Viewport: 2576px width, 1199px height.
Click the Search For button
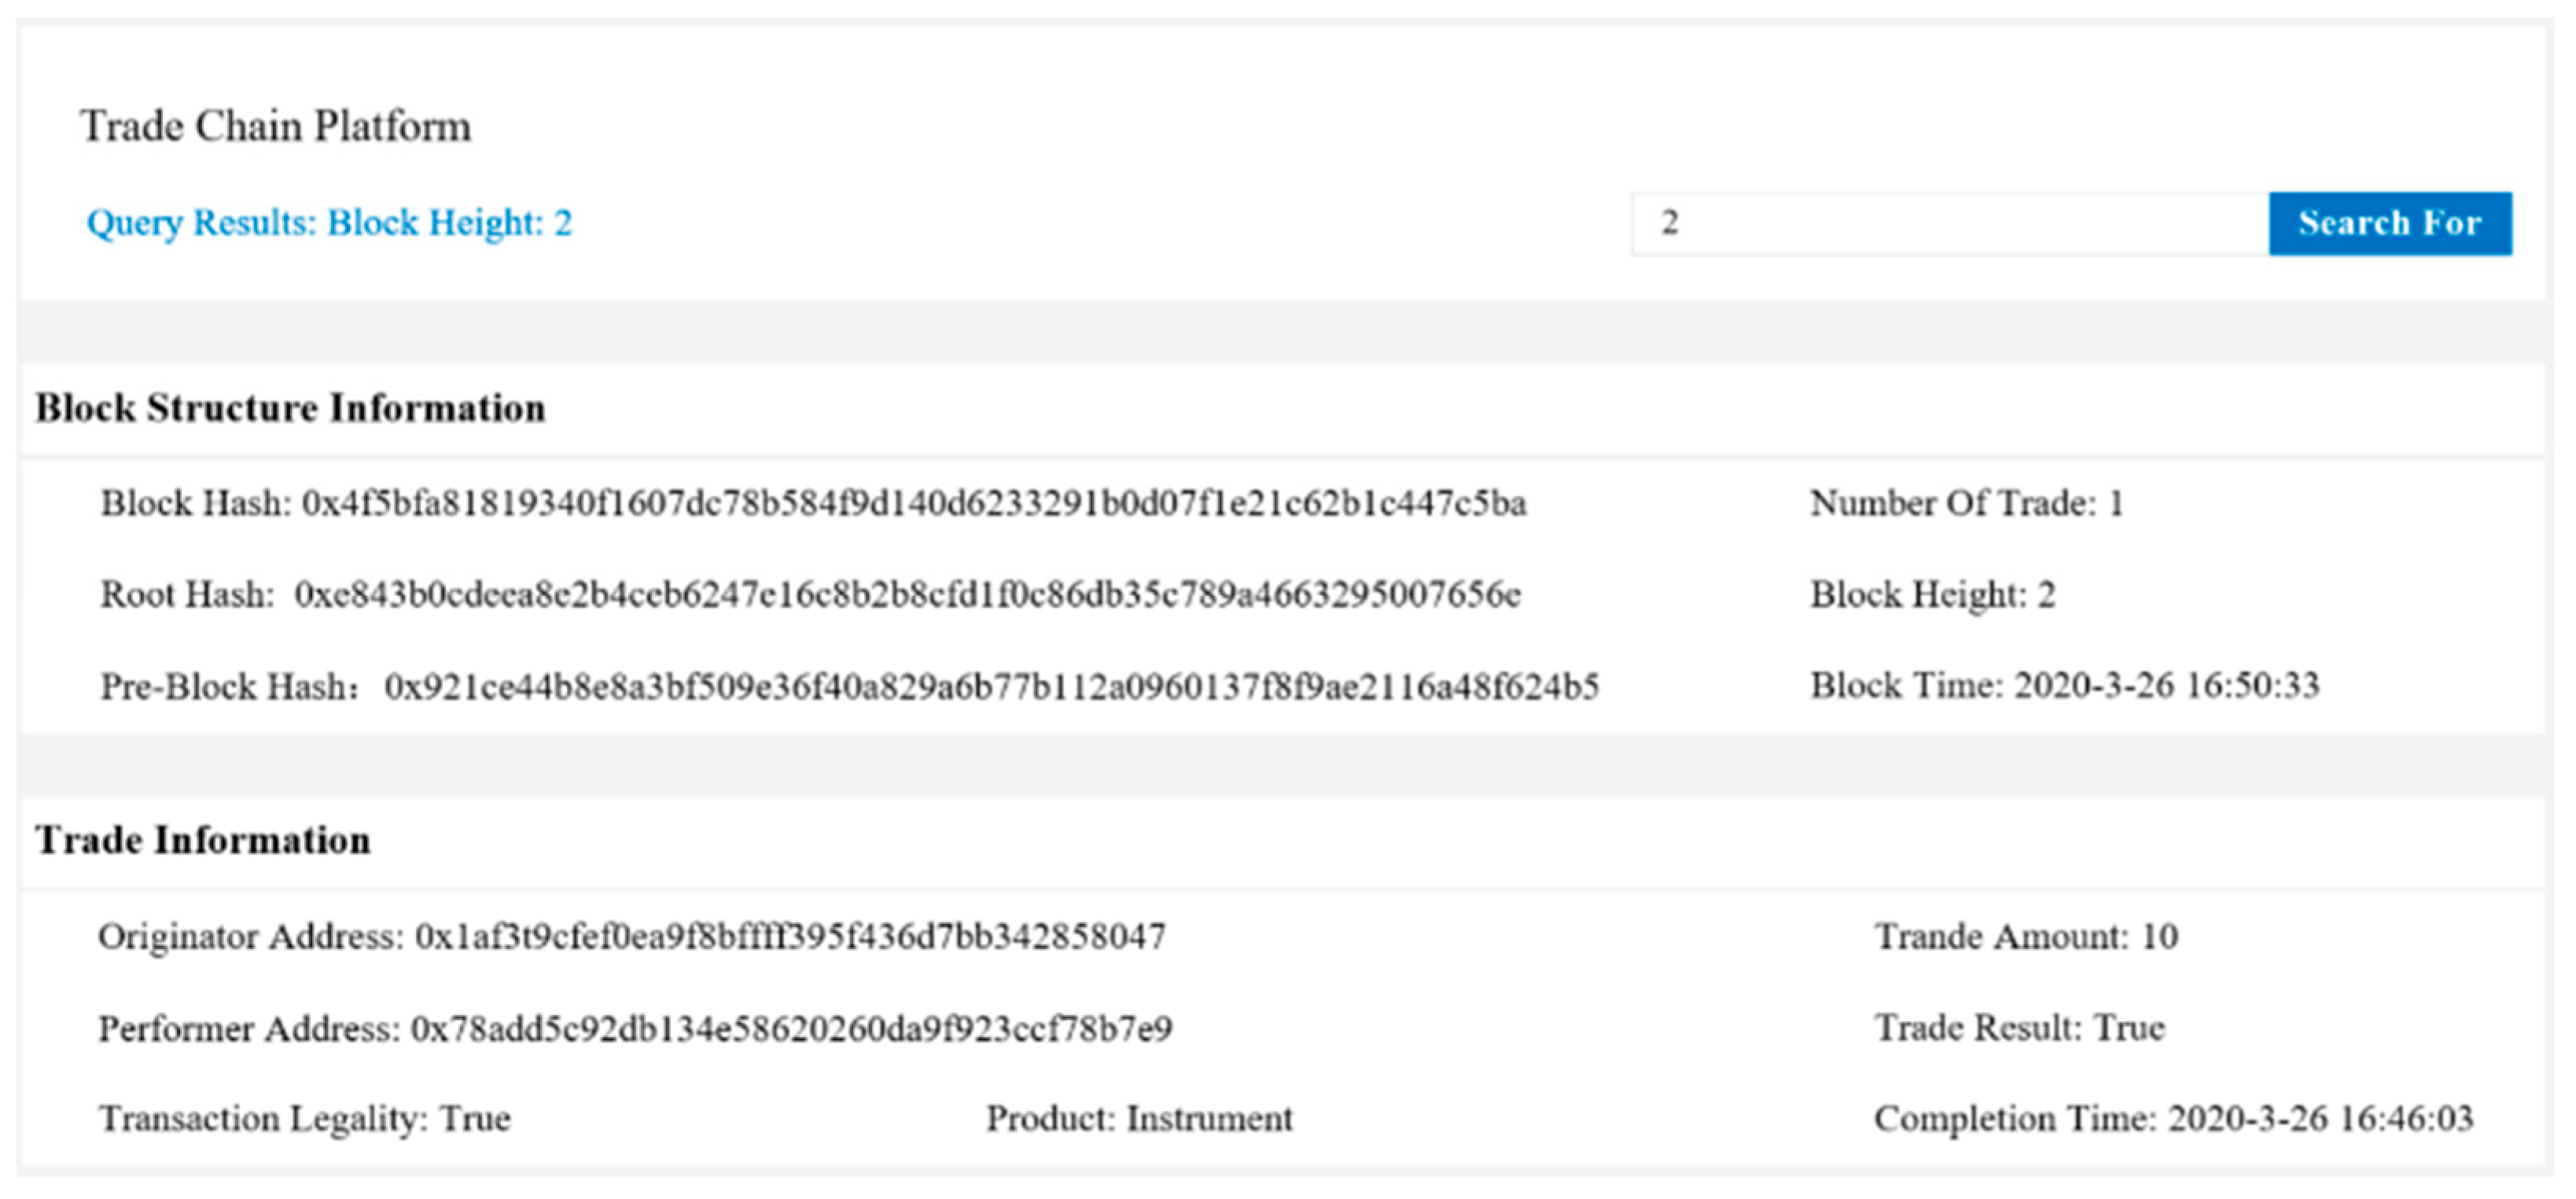(2389, 223)
